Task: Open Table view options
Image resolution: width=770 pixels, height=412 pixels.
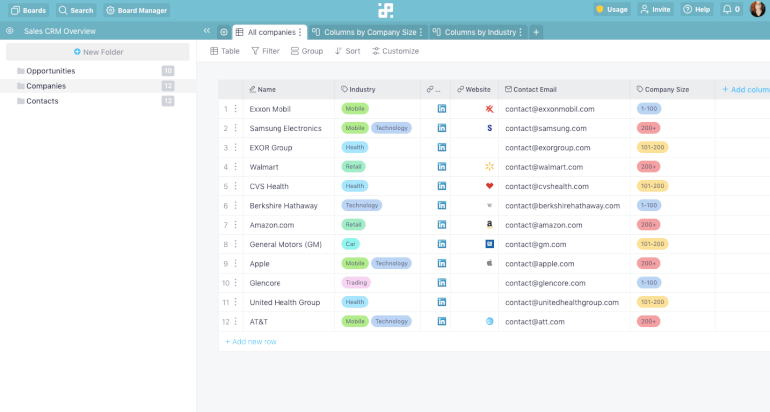Action: click(x=225, y=51)
